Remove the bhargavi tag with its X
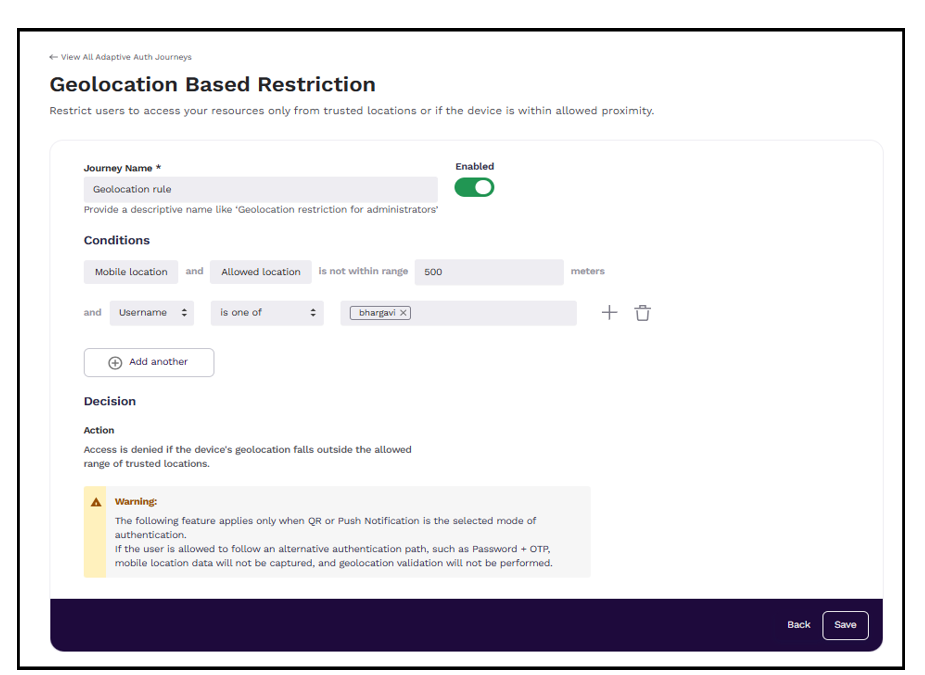The width and height of the screenshot is (925, 675). [403, 313]
